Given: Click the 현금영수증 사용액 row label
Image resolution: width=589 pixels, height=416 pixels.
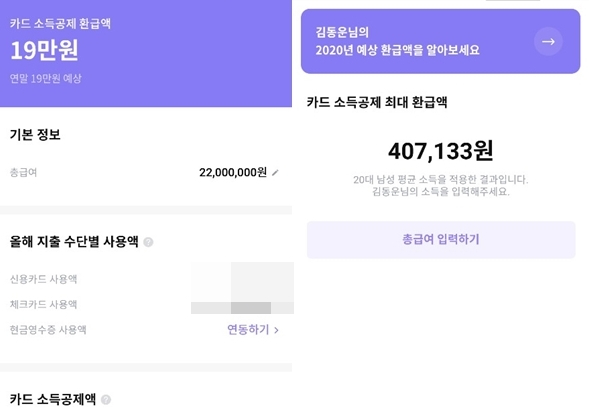Looking at the screenshot, I should tap(48, 330).
